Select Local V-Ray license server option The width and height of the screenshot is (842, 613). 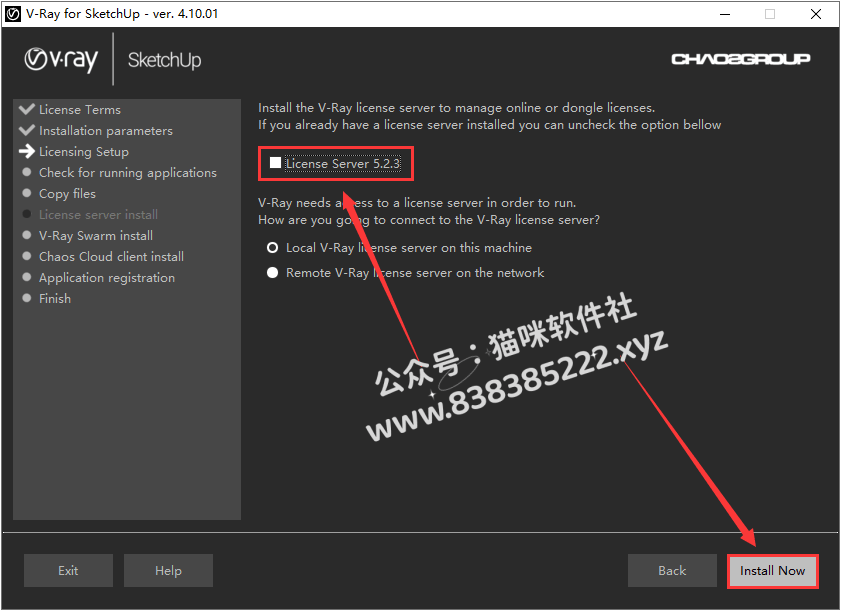tap(273, 247)
